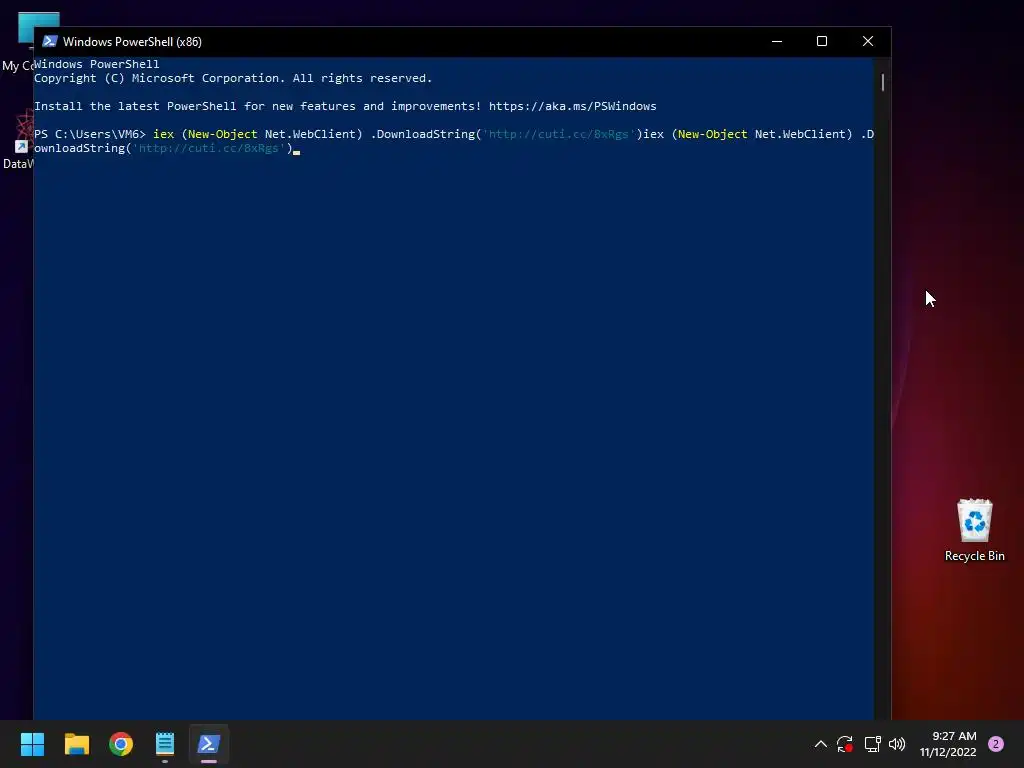
Task: Open the clock showing 9:27 AM
Action: [x=948, y=744]
